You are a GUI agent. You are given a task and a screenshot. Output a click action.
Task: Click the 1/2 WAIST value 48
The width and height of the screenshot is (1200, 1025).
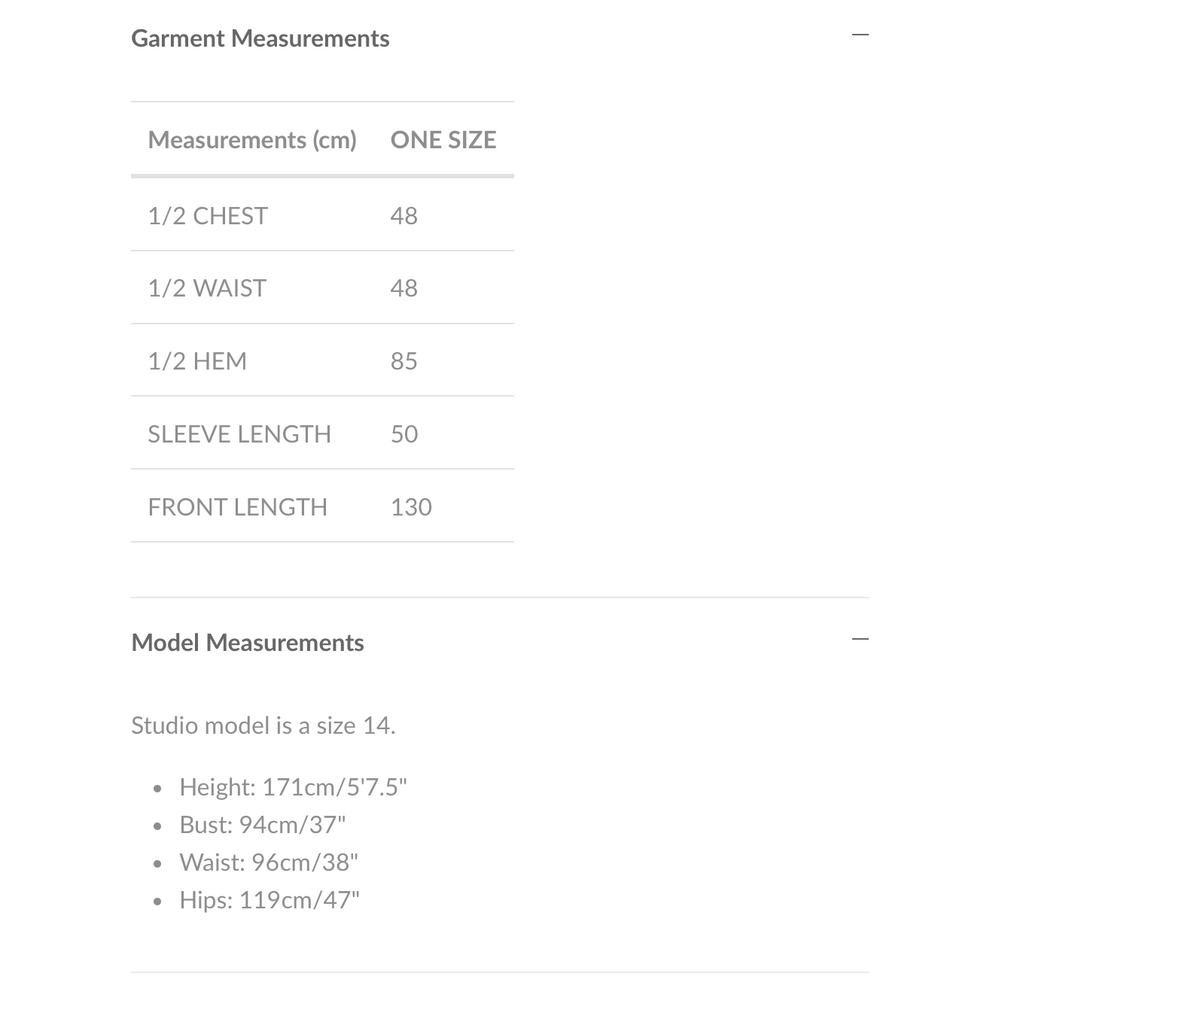(404, 288)
